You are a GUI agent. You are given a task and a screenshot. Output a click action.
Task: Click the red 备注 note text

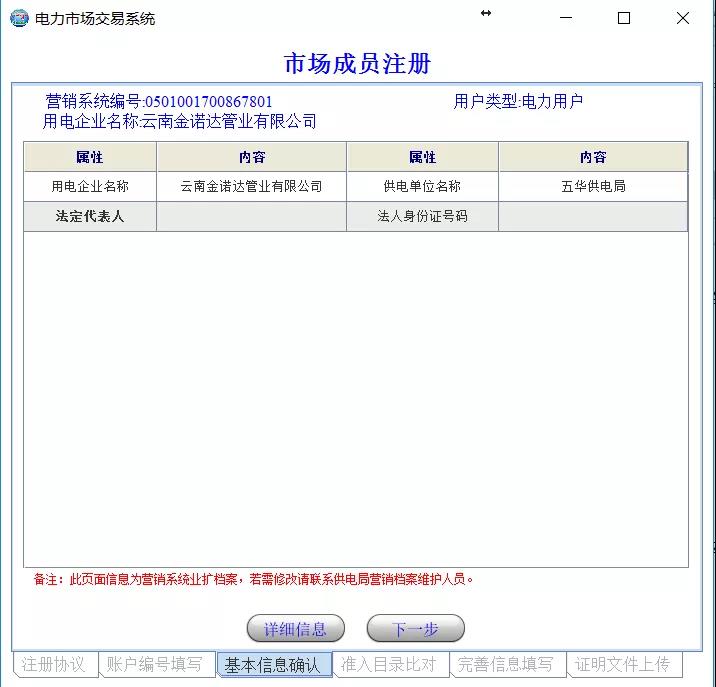[x=254, y=579]
